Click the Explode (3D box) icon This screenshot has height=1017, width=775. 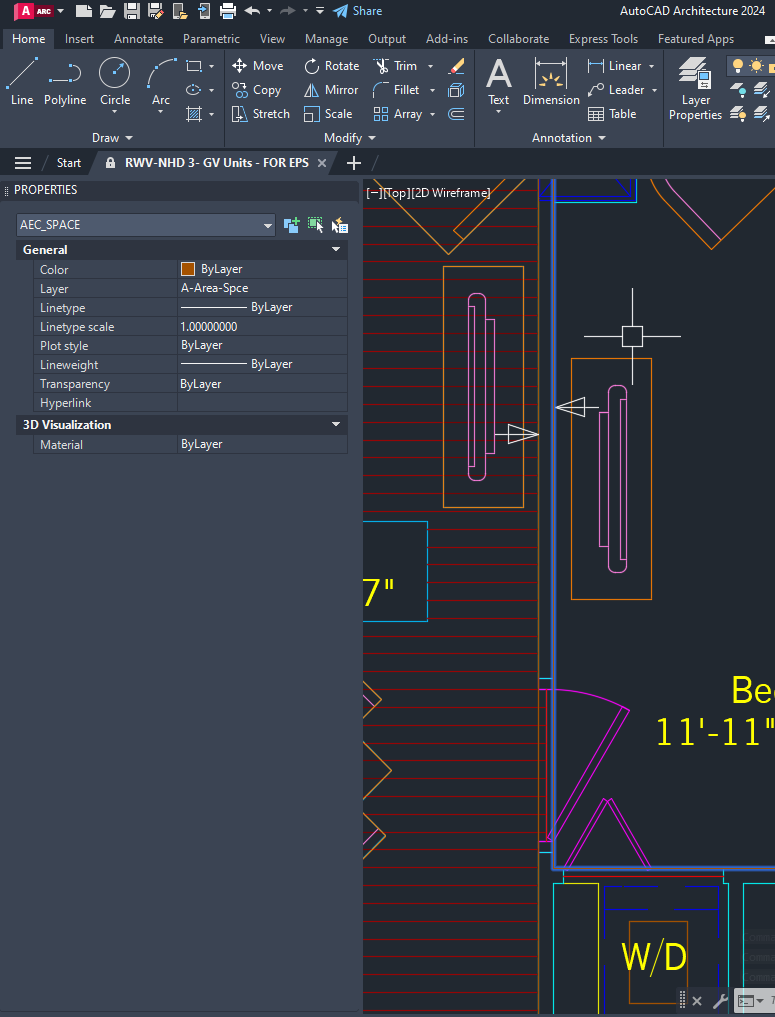tap(457, 90)
